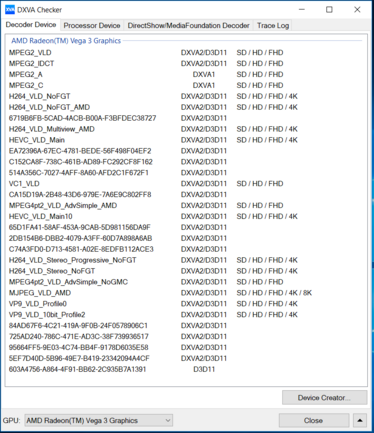374x433 pixels.
Task: Select the HEVC_VLD_Main10 row
Action: coord(187,217)
